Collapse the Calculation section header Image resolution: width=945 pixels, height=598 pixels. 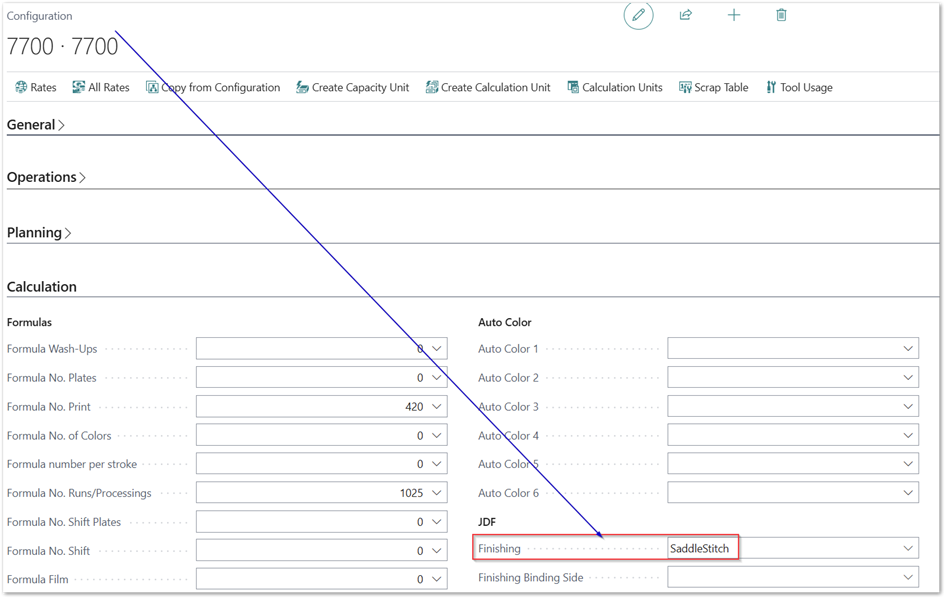(x=42, y=287)
